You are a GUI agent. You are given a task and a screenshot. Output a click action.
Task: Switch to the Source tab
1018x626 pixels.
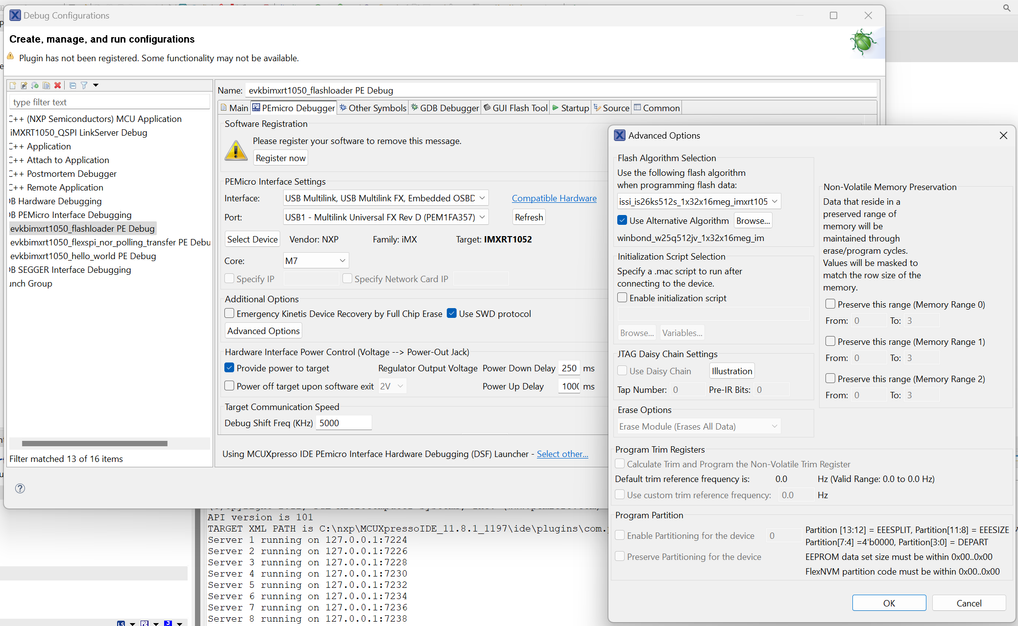(611, 108)
